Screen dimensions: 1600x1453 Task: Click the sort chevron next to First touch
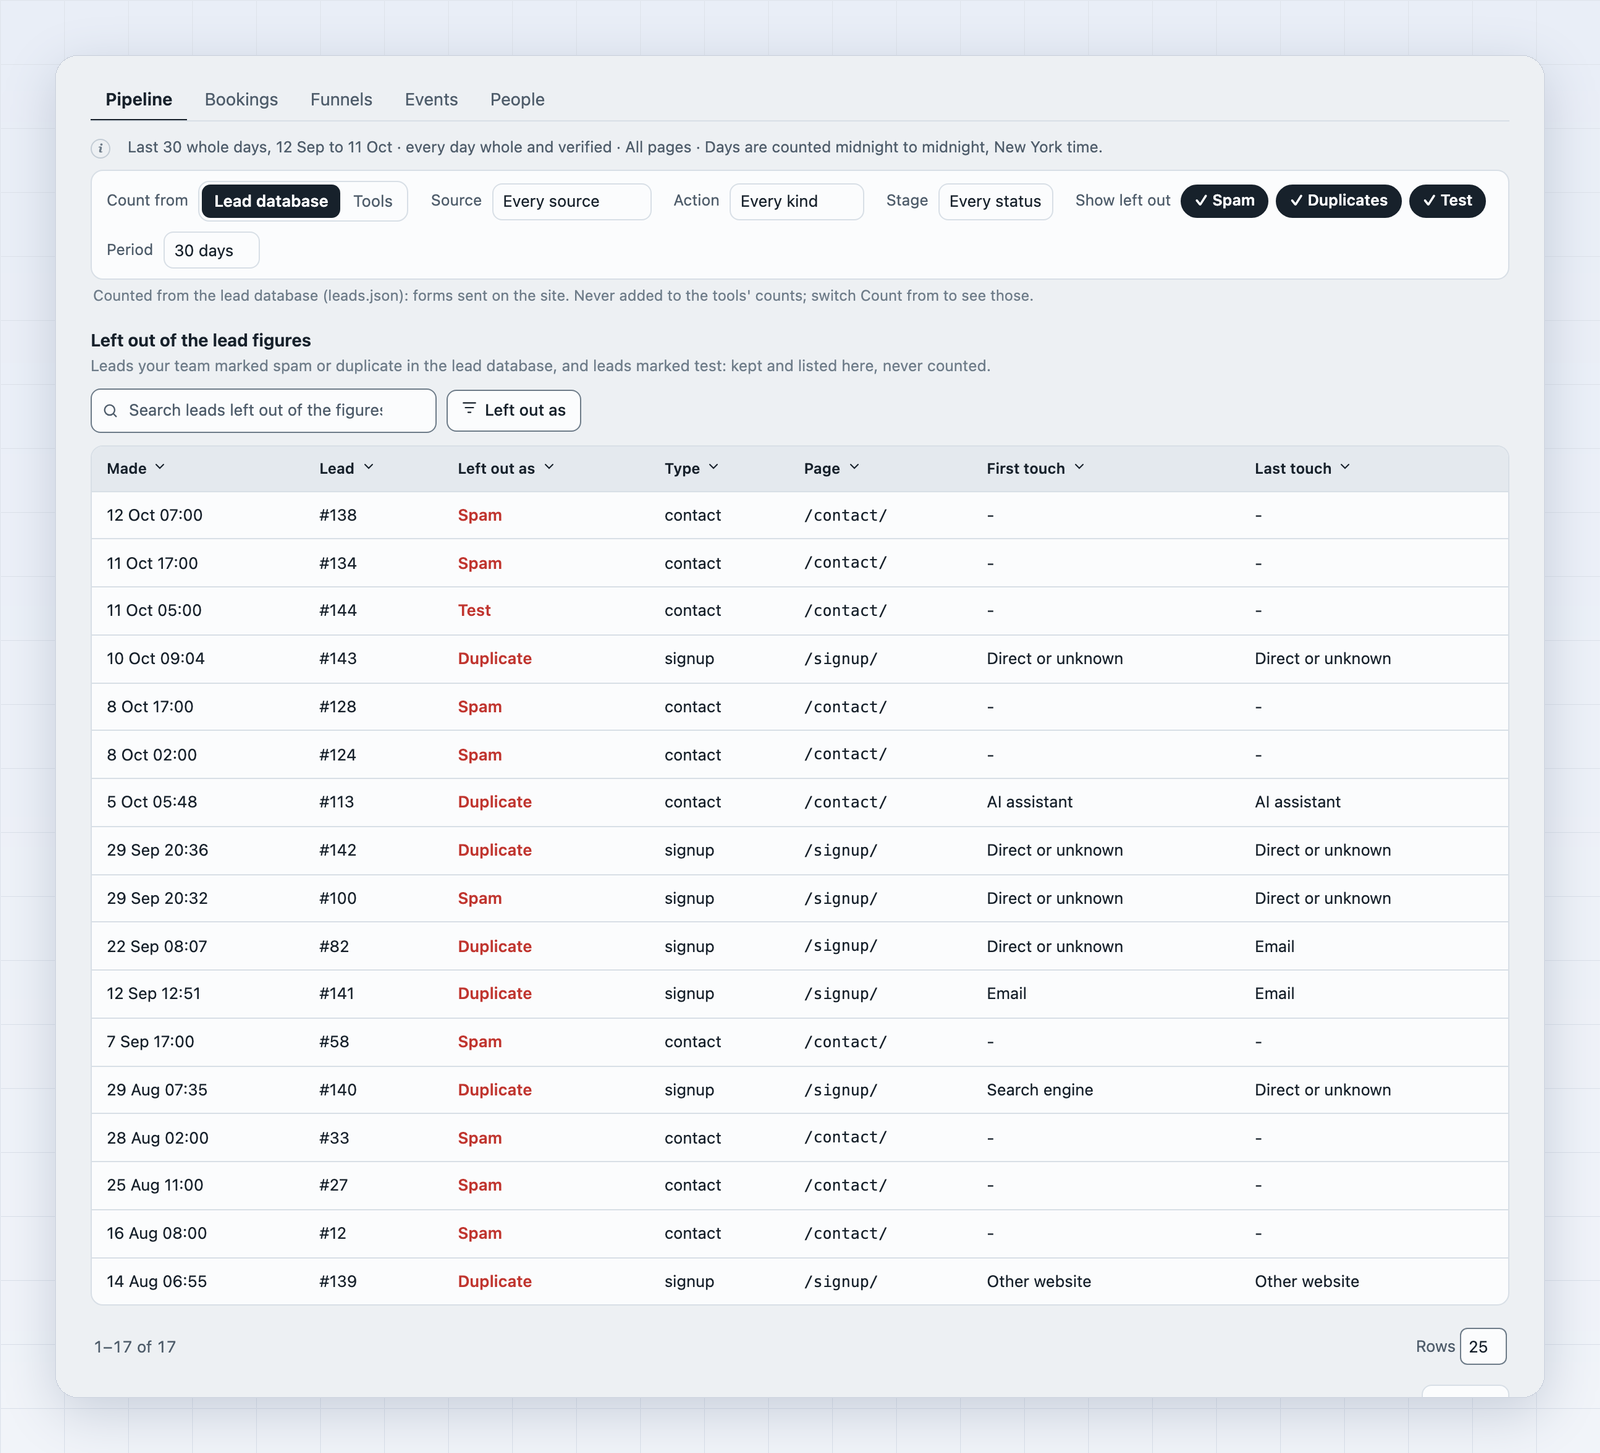click(1079, 468)
